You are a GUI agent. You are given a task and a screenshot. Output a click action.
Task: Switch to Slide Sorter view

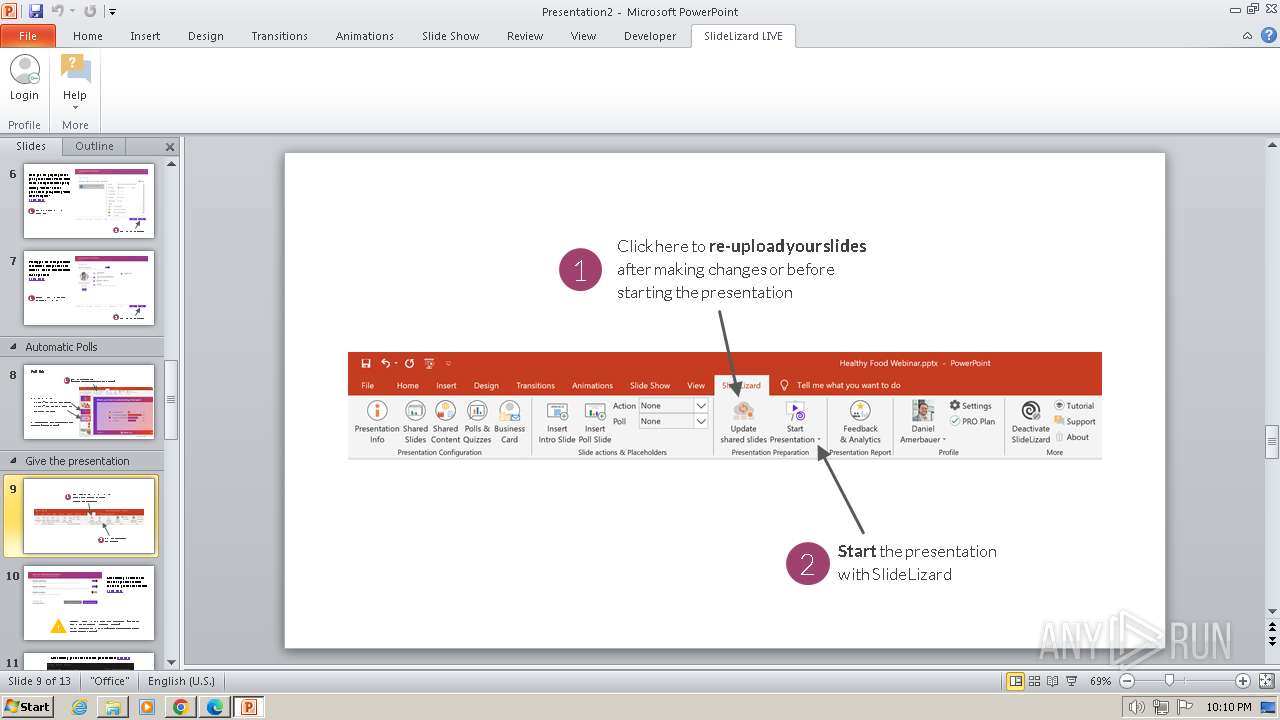point(1035,681)
